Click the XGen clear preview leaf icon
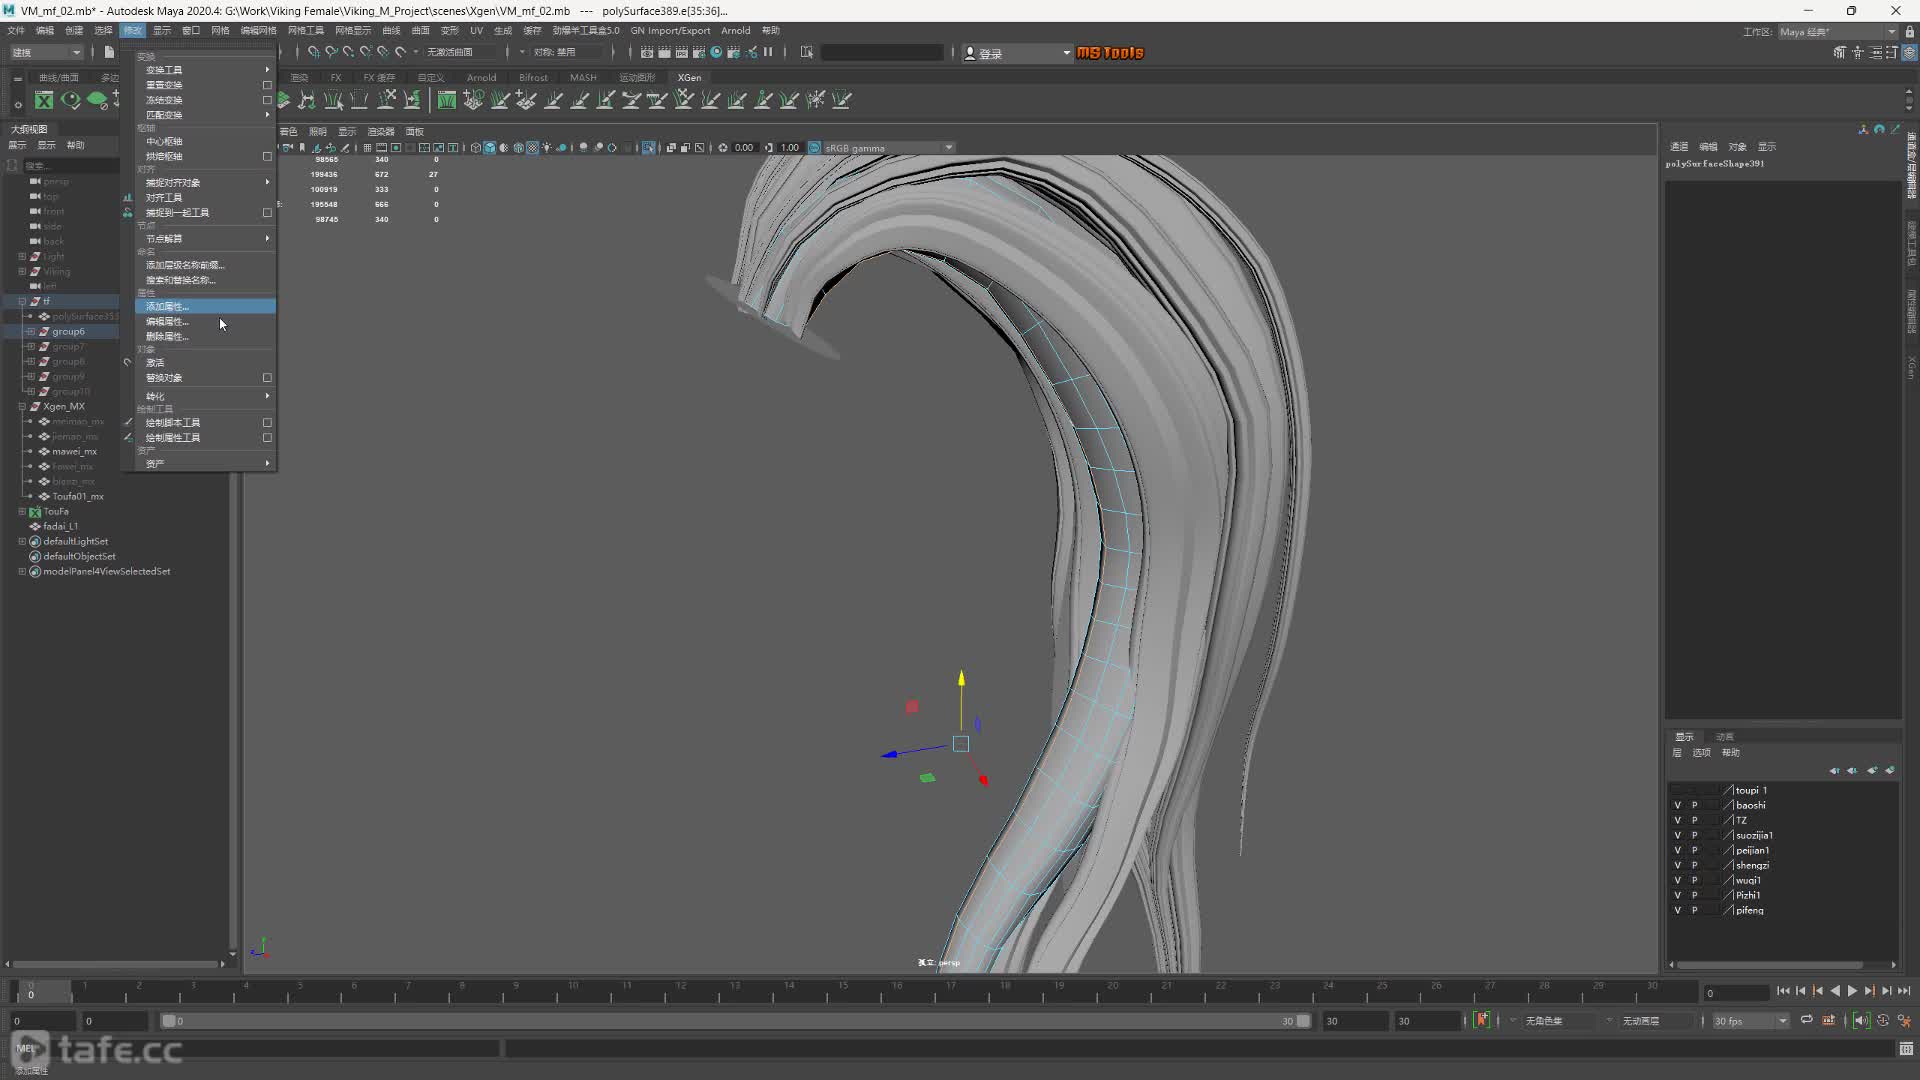The image size is (1920, 1080). tap(97, 100)
